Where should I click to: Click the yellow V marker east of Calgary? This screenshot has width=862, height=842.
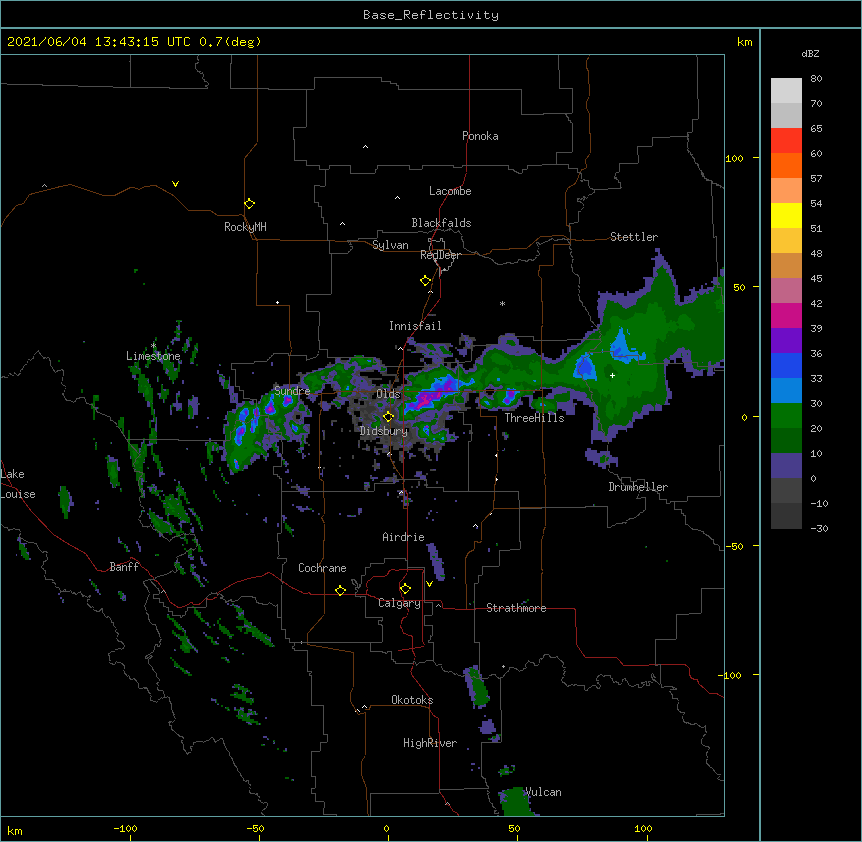tap(429, 584)
